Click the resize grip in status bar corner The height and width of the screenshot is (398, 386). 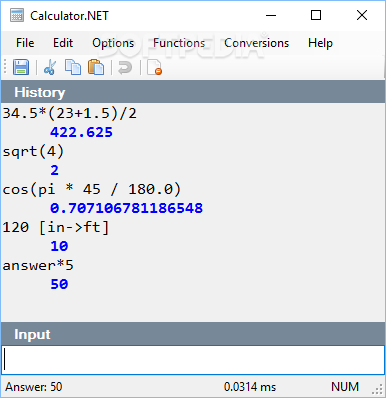(x=378, y=389)
